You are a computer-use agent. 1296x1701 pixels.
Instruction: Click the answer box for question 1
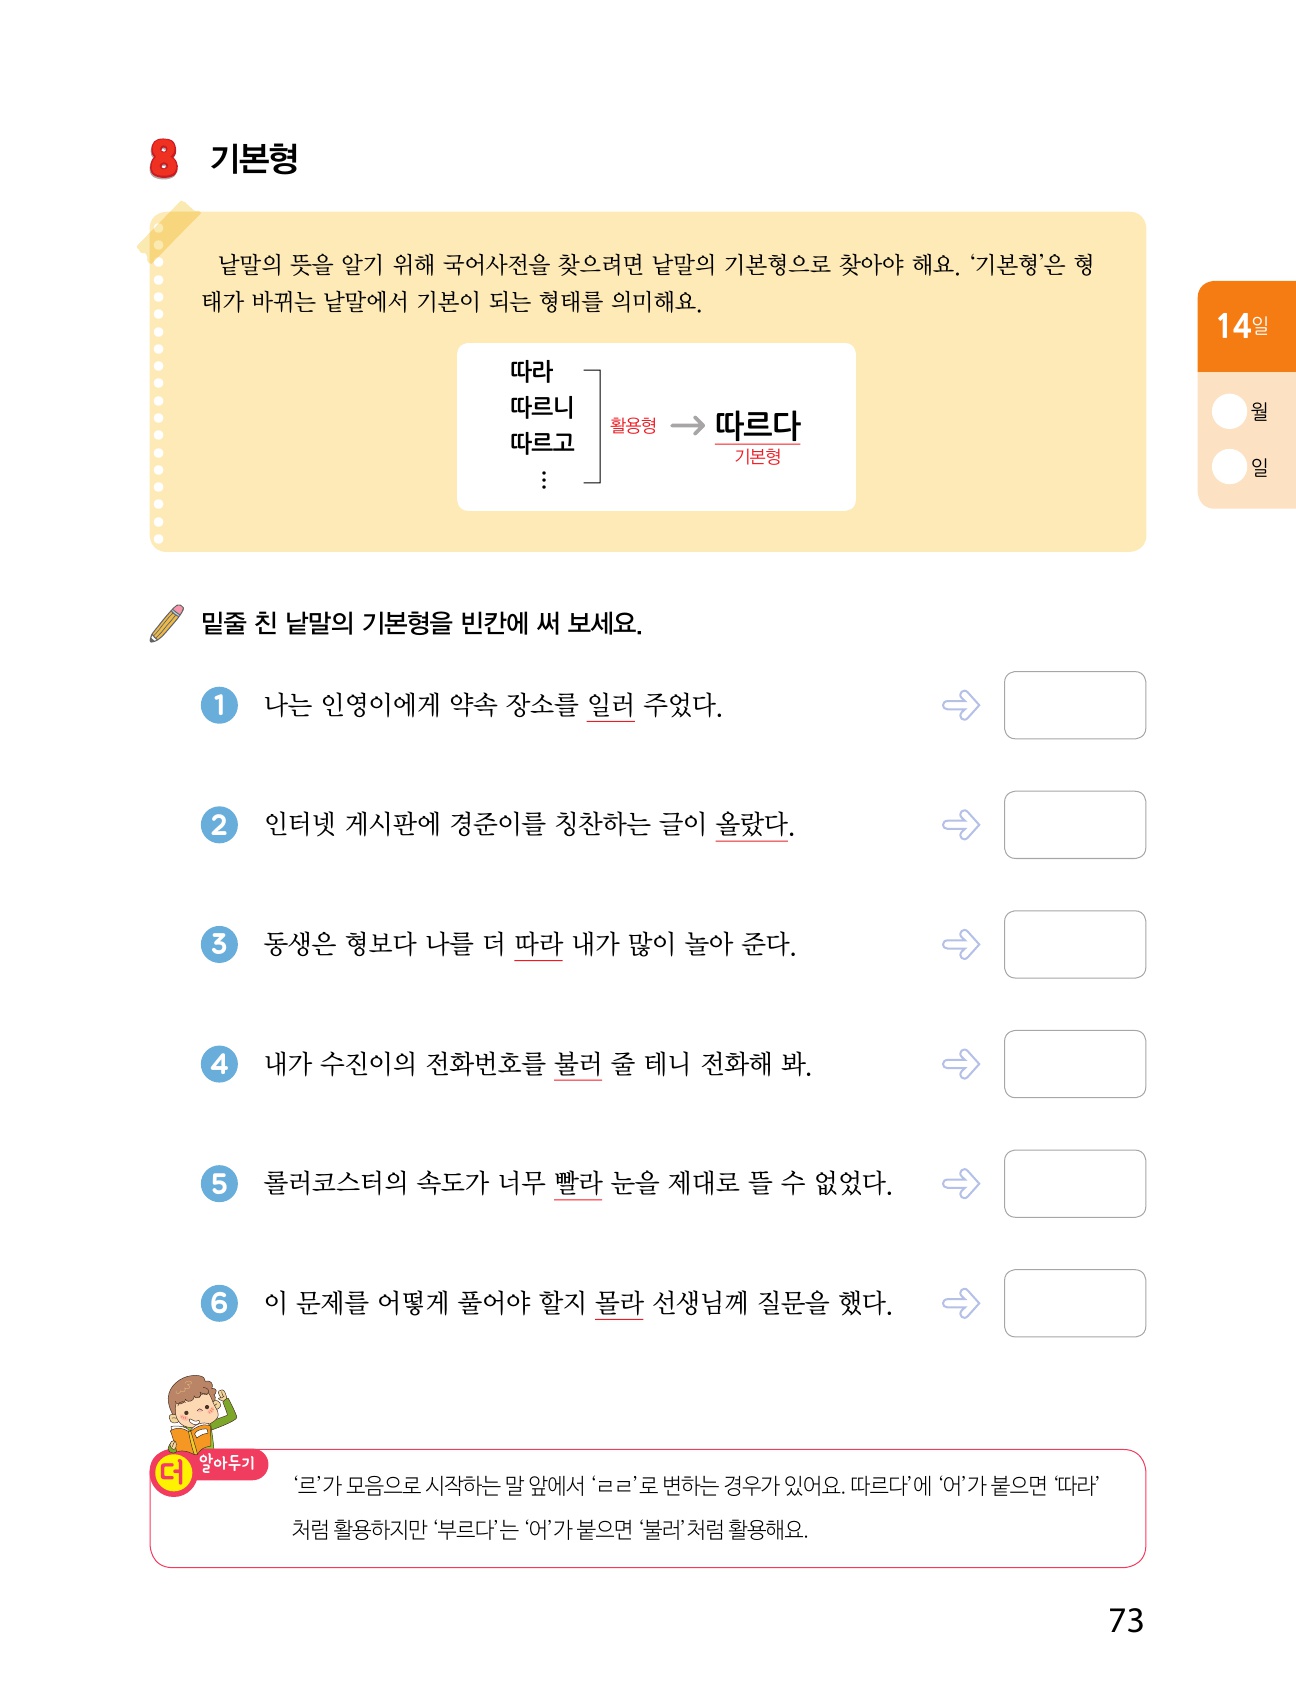pos(1074,705)
